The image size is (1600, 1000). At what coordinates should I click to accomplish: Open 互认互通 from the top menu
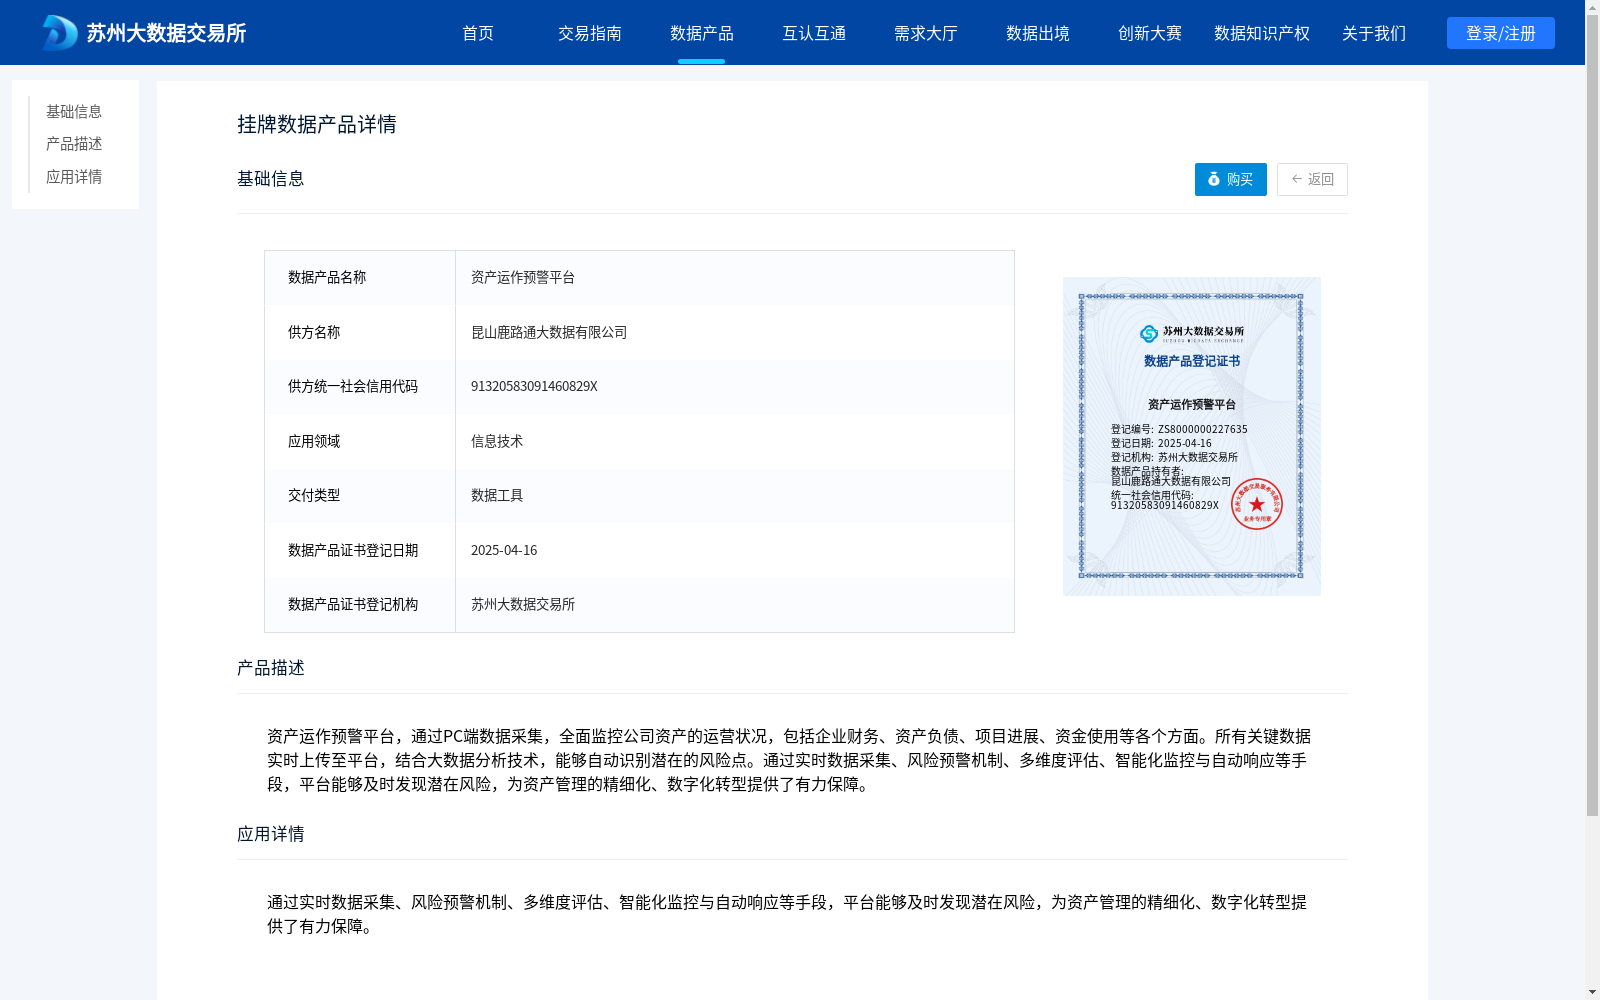coord(814,33)
